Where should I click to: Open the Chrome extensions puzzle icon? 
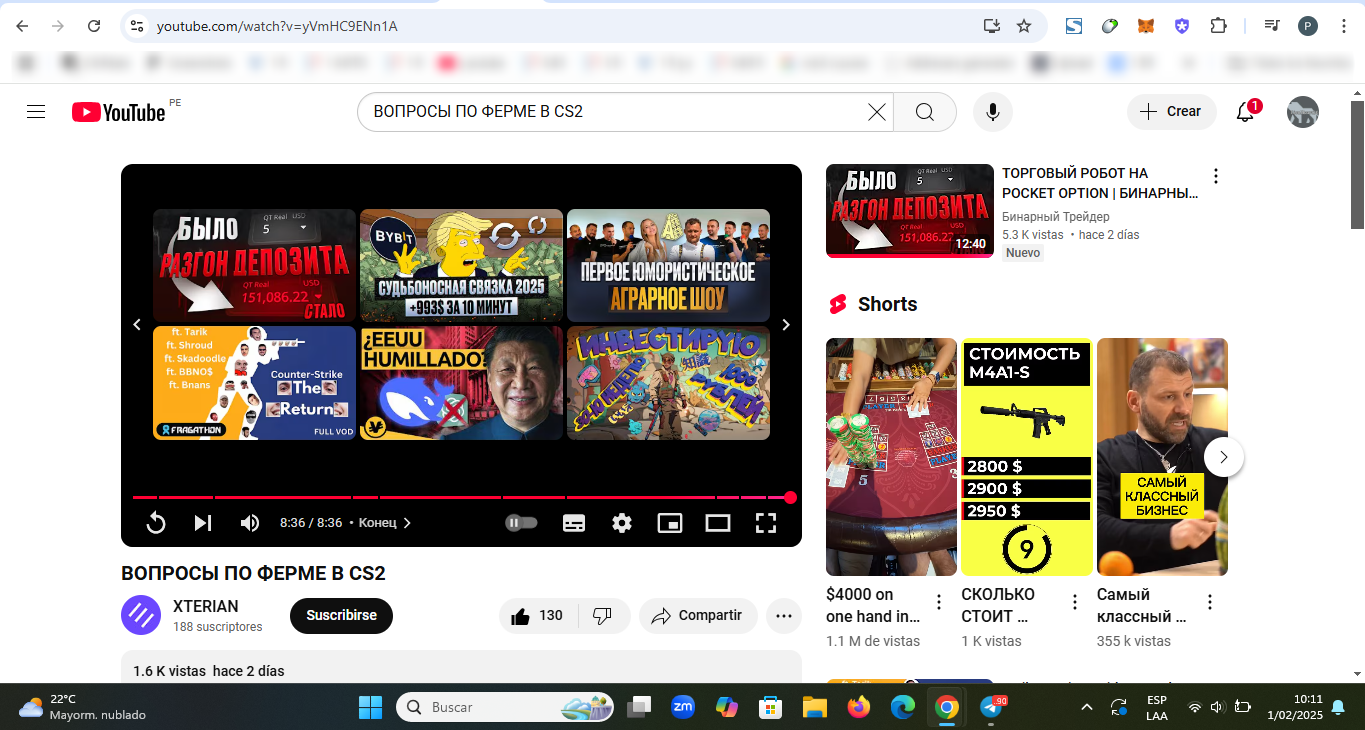(1218, 26)
